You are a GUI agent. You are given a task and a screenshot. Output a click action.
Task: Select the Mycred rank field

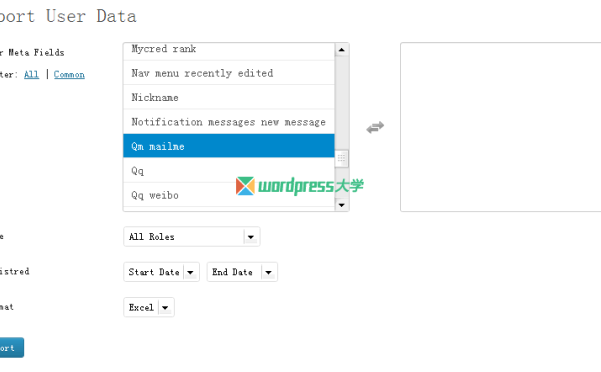tap(229, 51)
